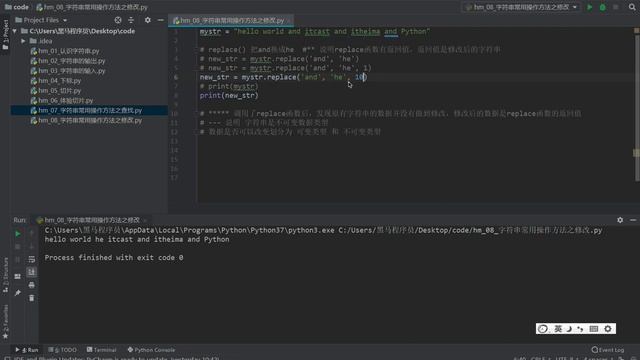This screenshot has width=640, height=360.
Task: Click the Print icon in Run panel
Action: (x=31, y=285)
